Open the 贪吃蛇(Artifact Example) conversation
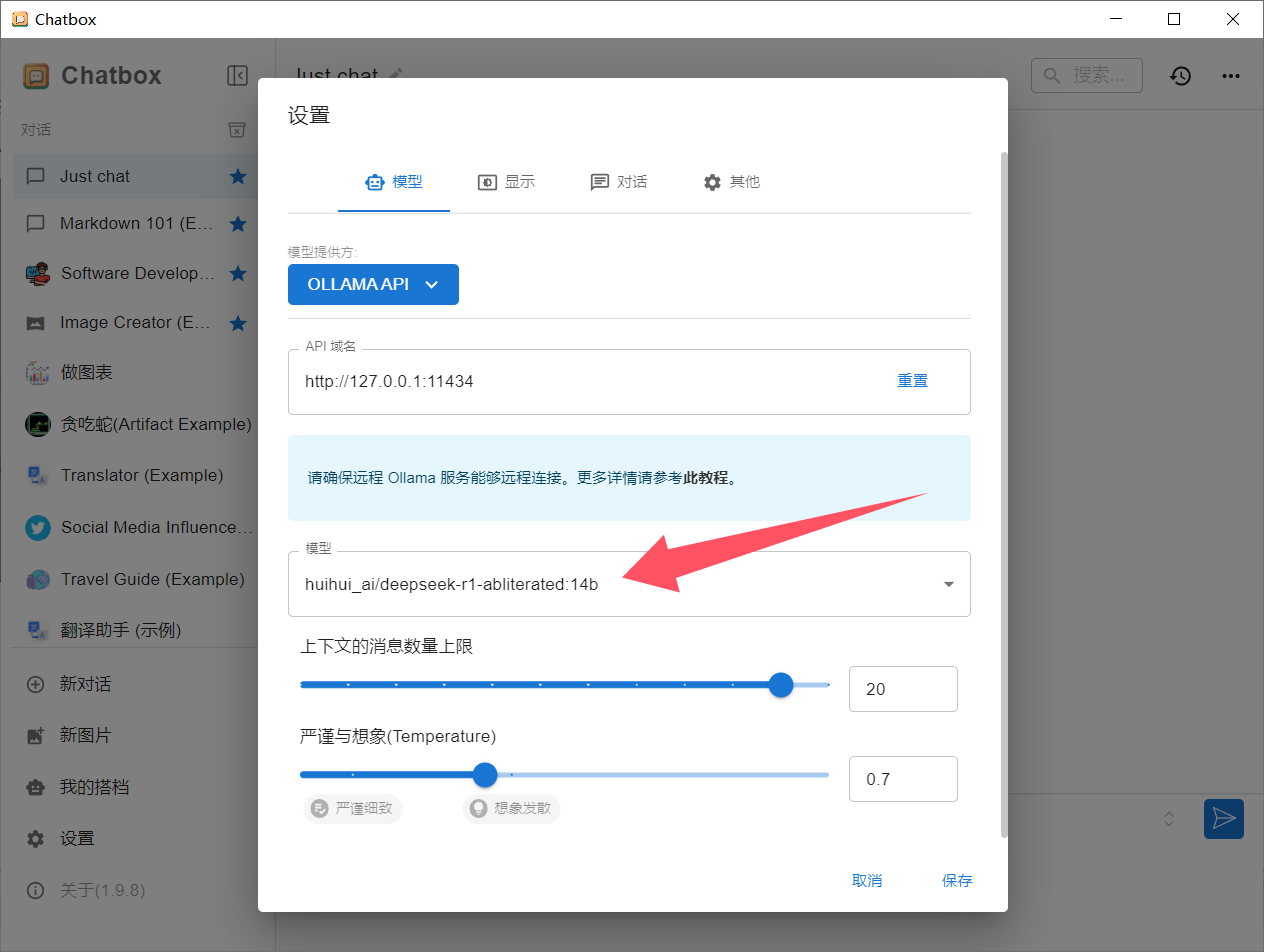This screenshot has width=1264, height=952. click(138, 424)
